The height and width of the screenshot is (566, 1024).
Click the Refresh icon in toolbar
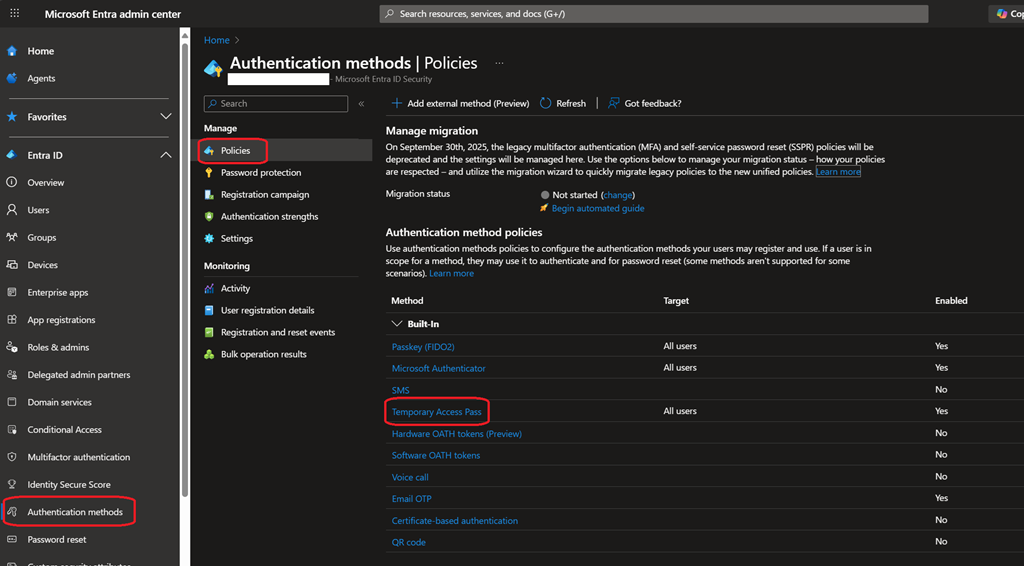pyautogui.click(x=546, y=103)
